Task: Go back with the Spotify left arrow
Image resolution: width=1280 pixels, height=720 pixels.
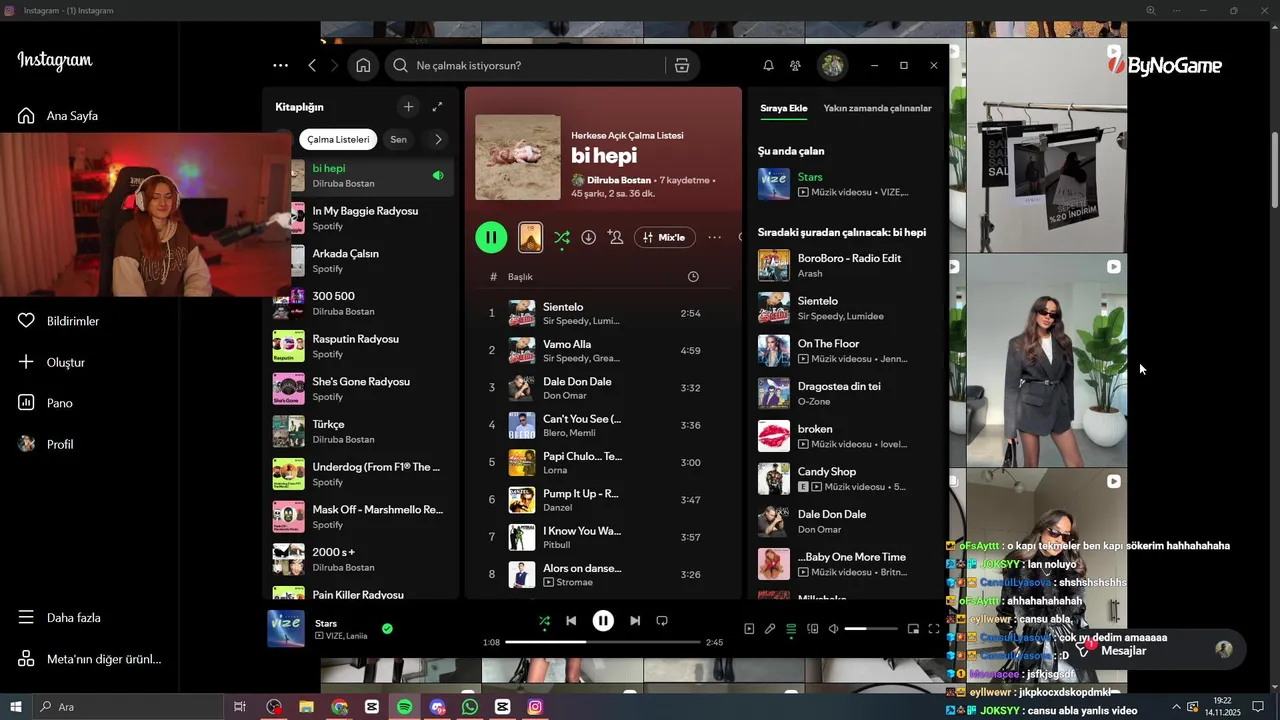Action: point(312,65)
